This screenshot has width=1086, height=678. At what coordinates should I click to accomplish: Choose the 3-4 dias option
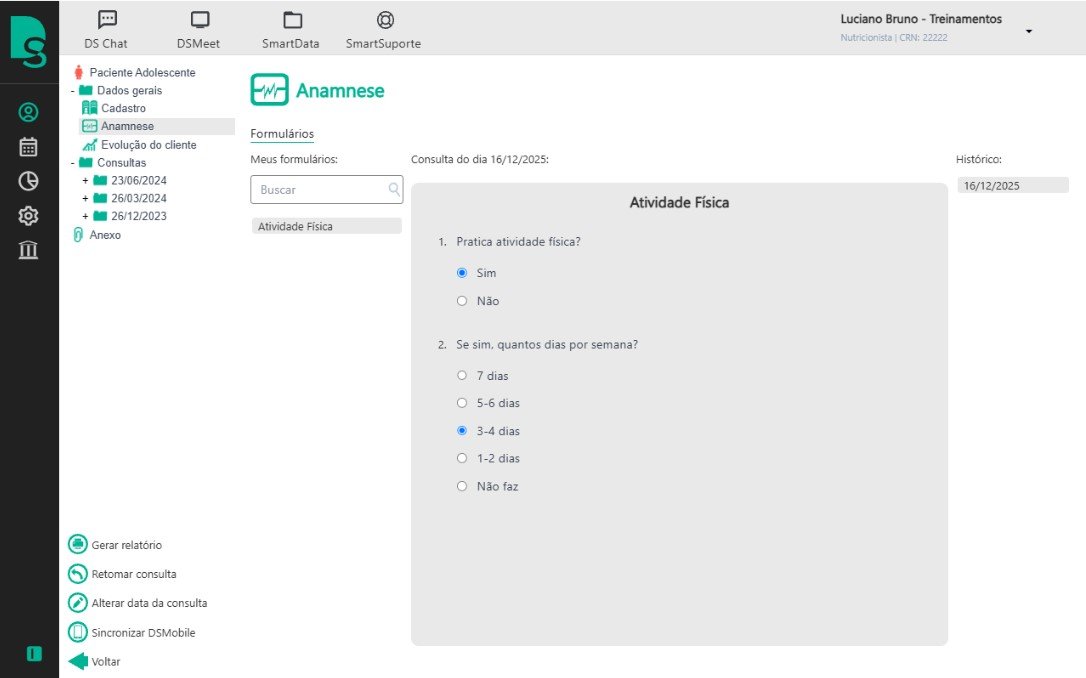[462, 430]
